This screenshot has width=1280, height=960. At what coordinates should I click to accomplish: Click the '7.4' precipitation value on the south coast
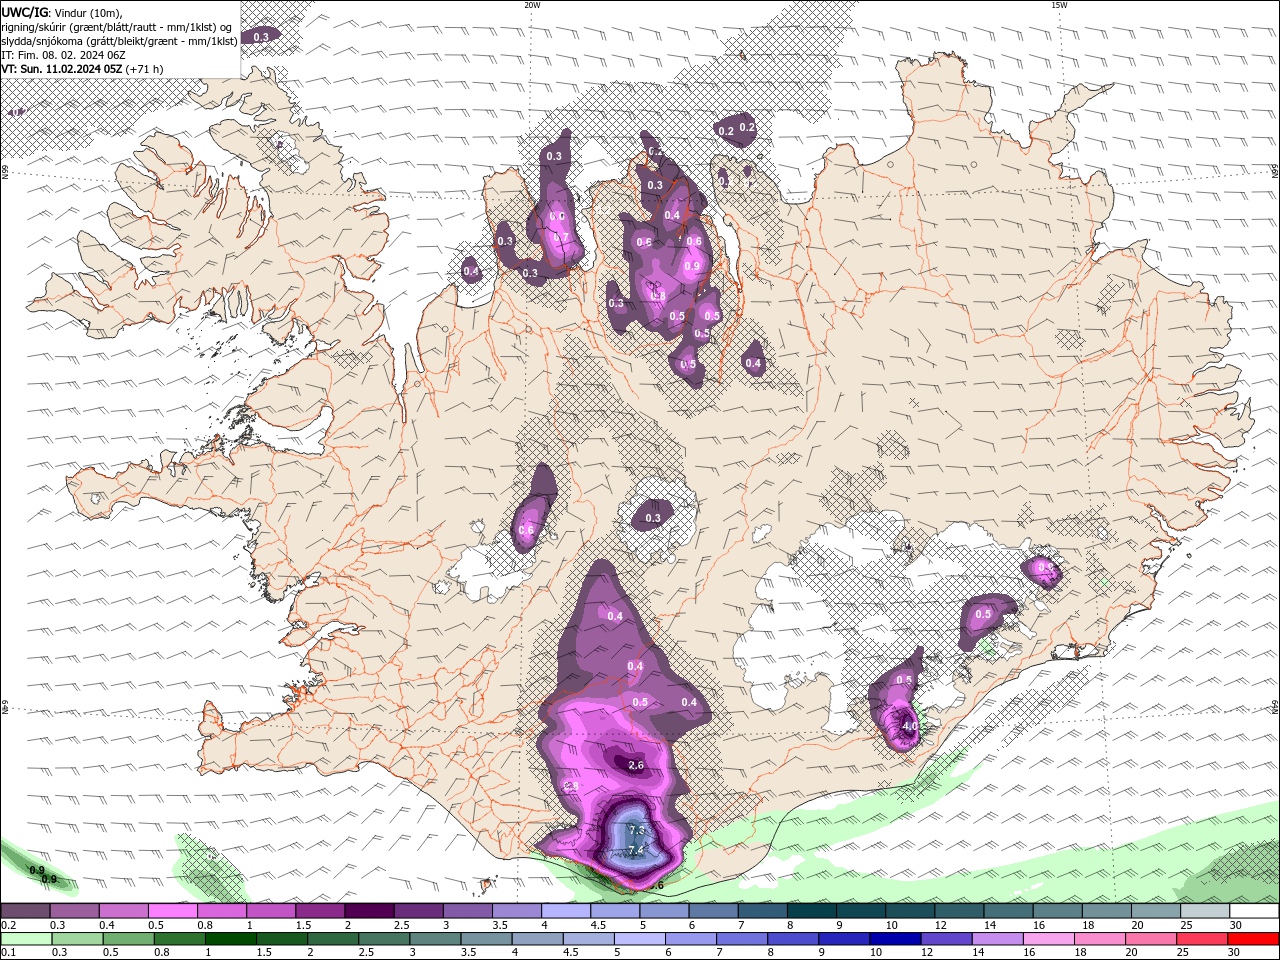[x=636, y=851]
